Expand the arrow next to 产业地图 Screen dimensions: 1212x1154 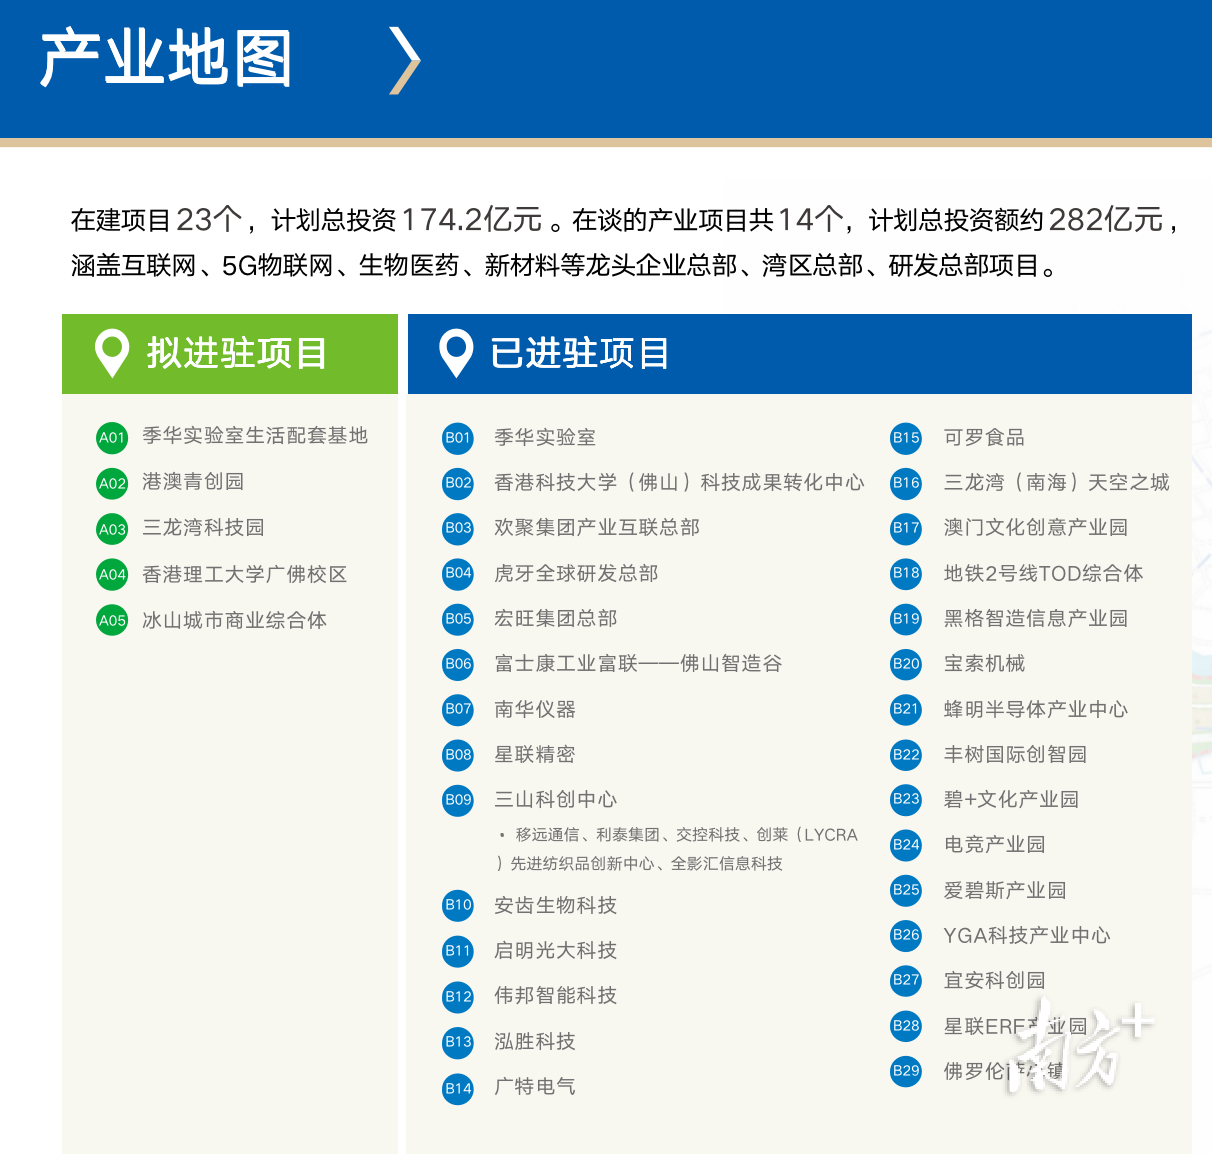tap(405, 62)
